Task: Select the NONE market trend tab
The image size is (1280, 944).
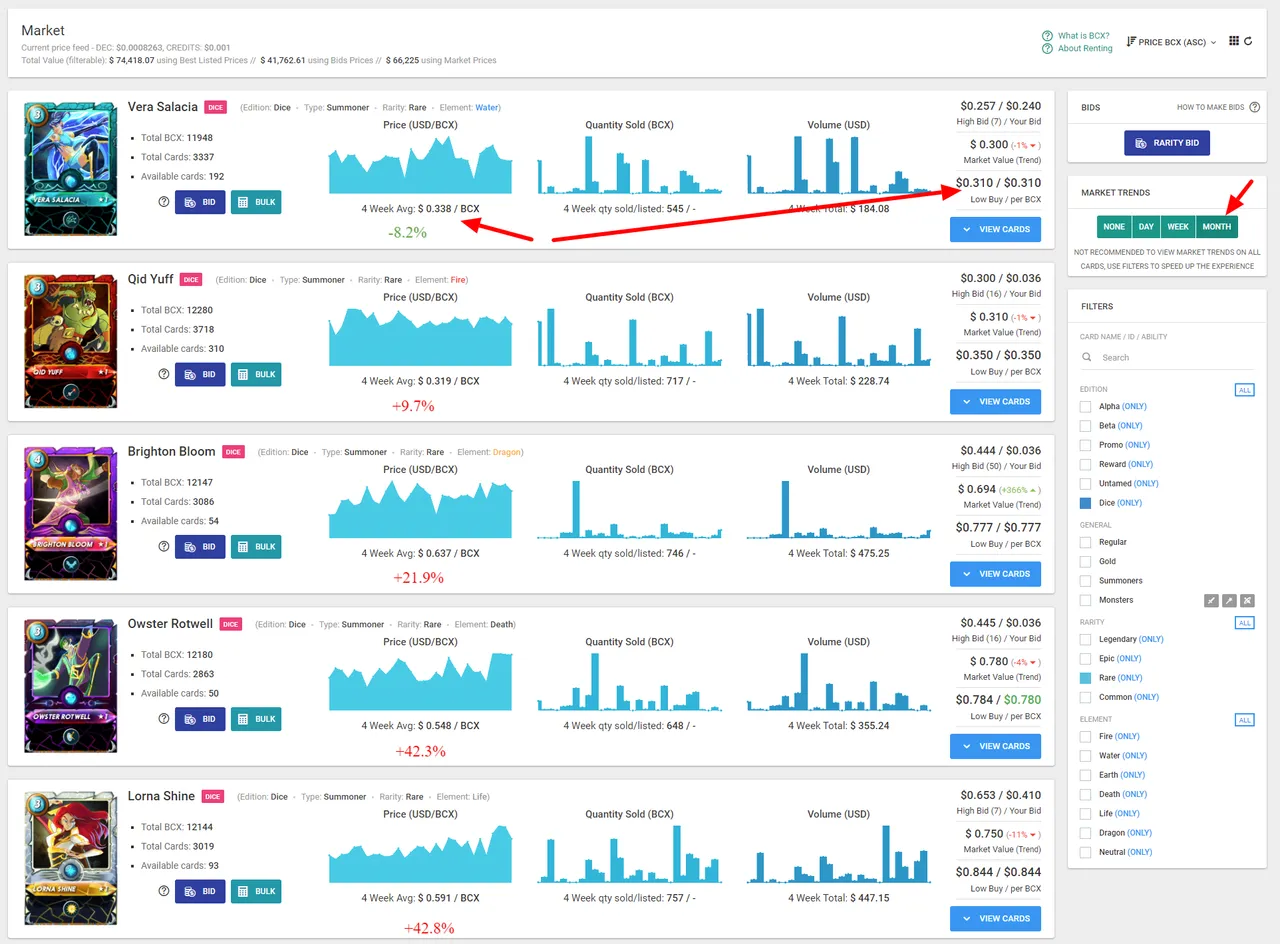Action: pyautogui.click(x=1114, y=227)
